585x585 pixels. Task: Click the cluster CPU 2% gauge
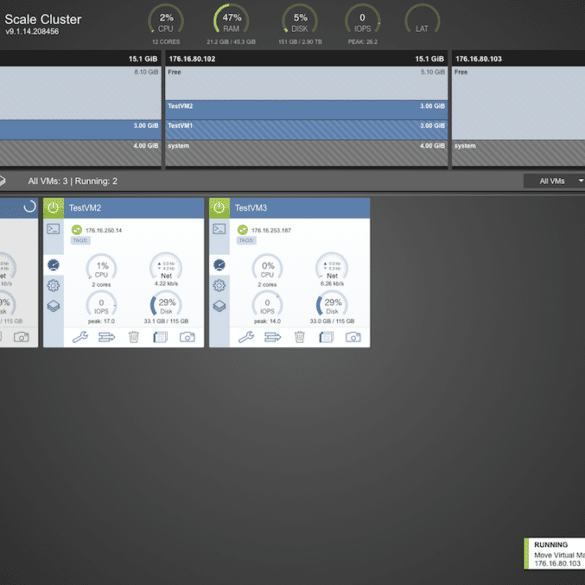pos(166,20)
